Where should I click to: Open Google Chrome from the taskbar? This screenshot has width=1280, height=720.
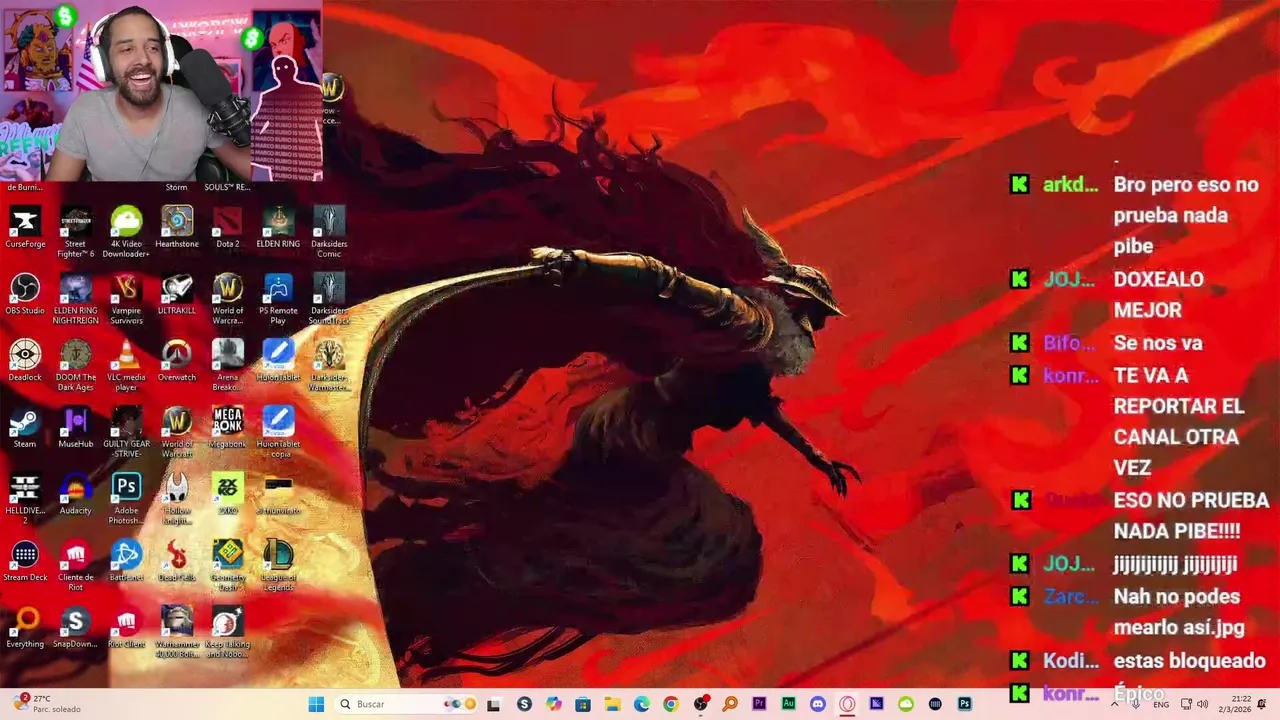pos(671,704)
